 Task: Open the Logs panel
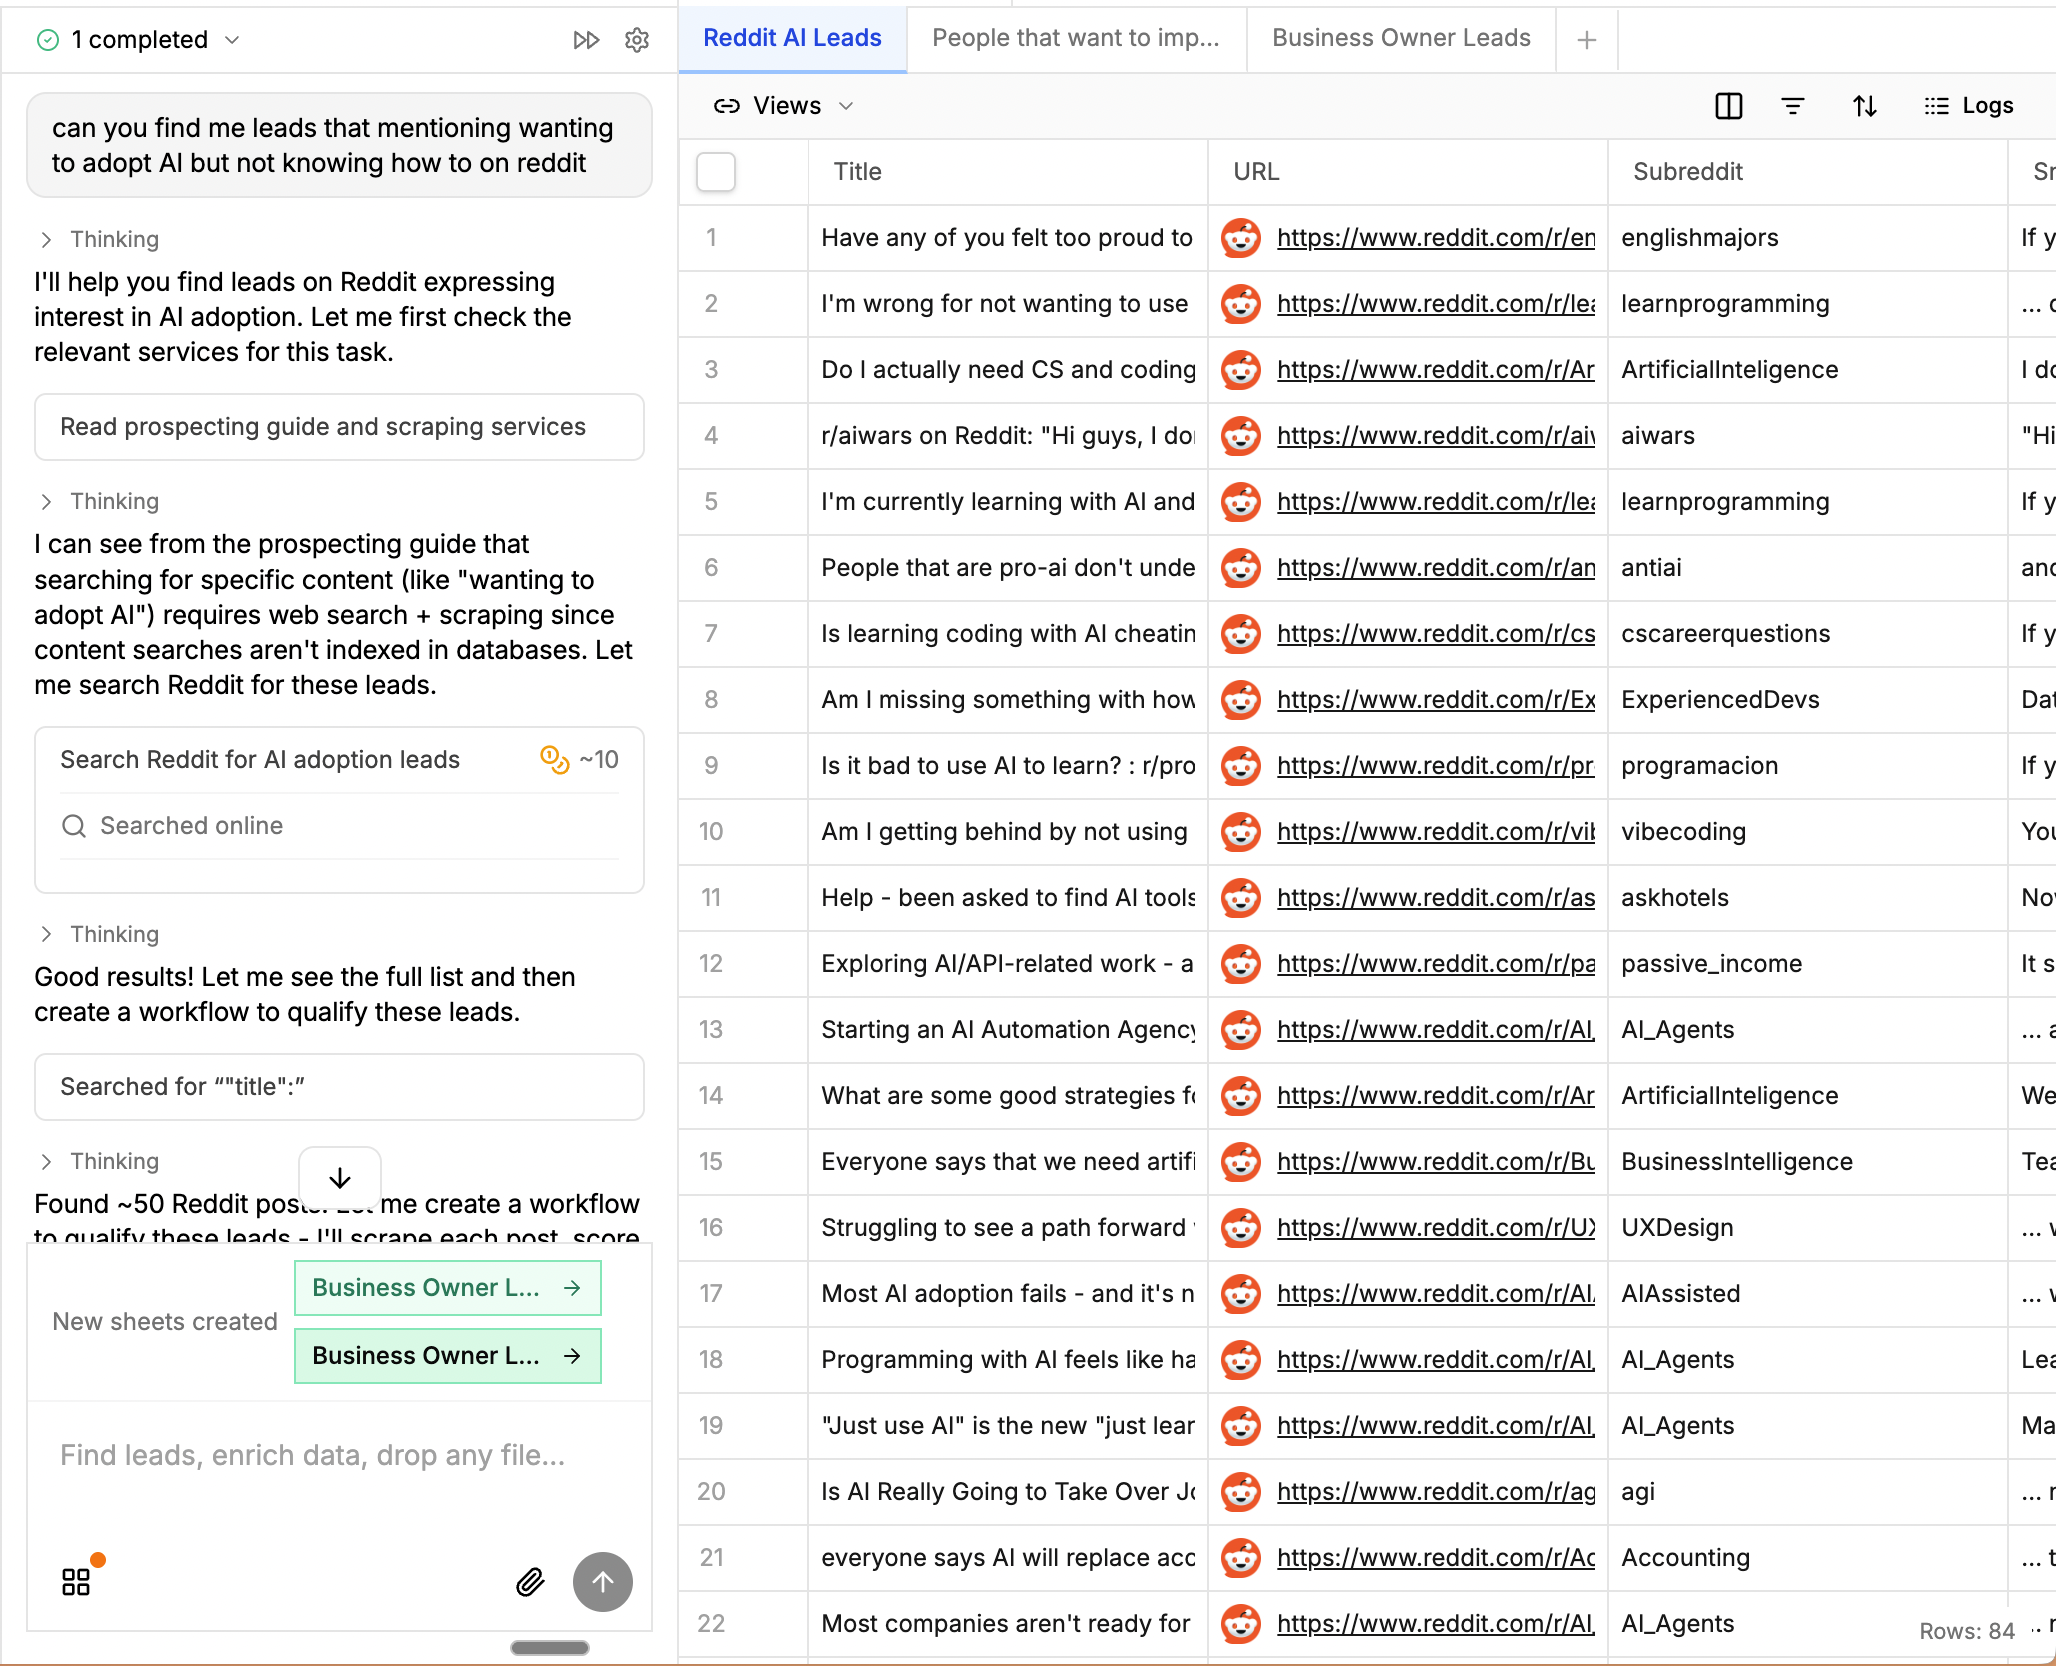pyautogui.click(x=1968, y=106)
